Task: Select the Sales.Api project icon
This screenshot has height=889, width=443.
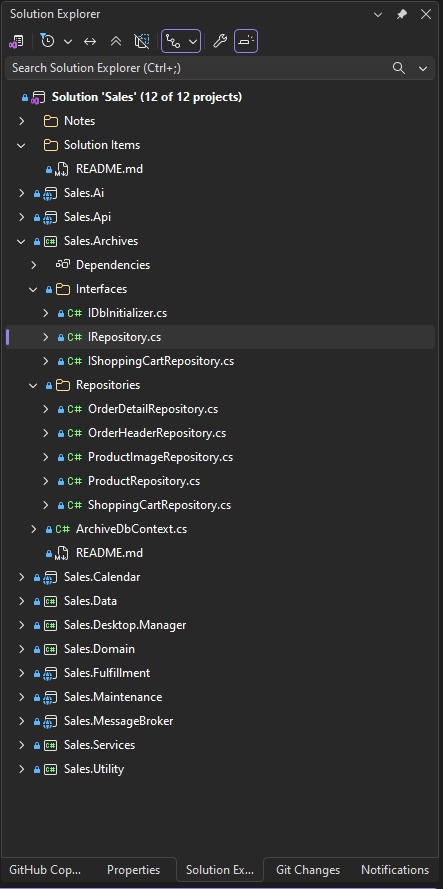Action: coord(50,217)
